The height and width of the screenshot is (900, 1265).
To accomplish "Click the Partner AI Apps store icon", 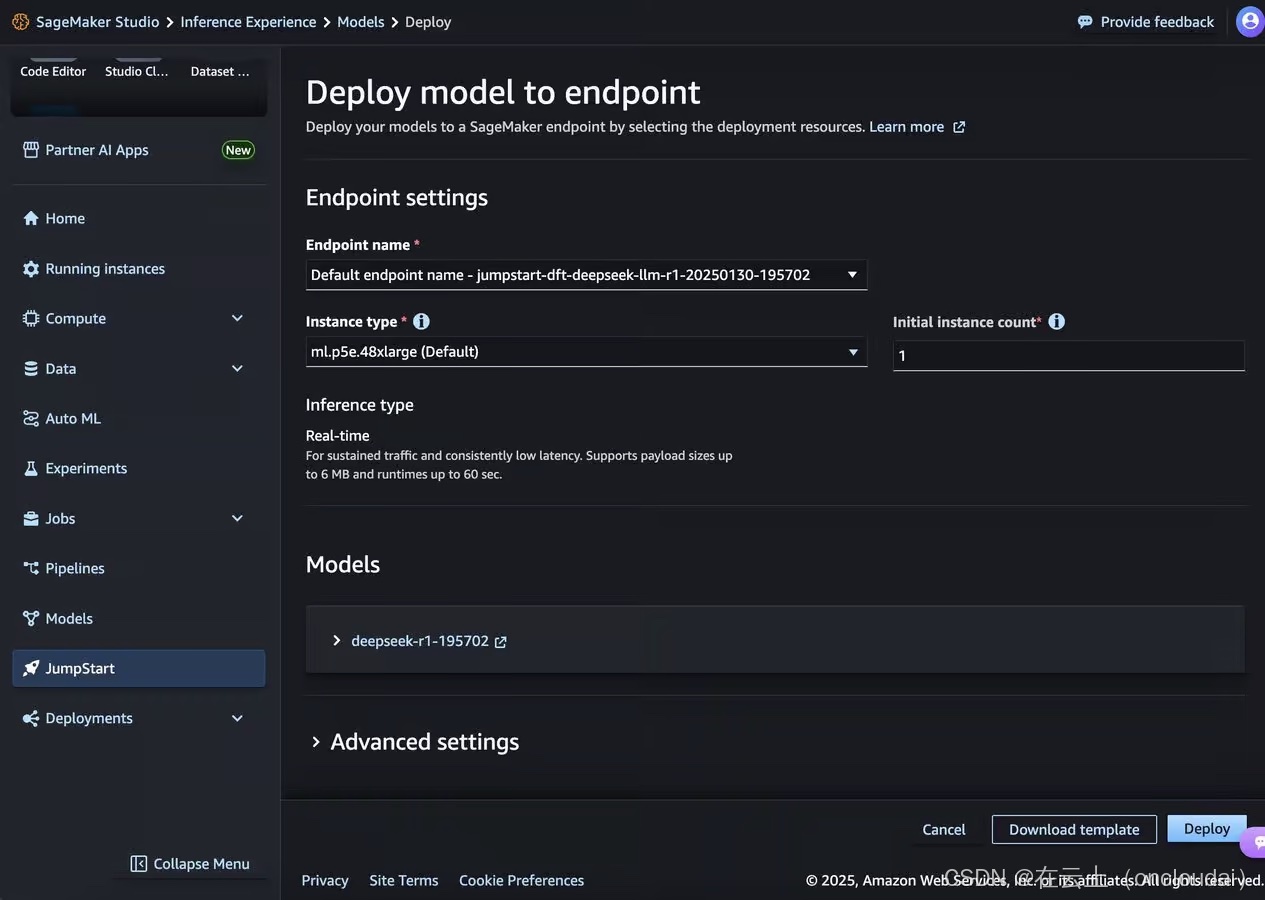I will pos(31,150).
